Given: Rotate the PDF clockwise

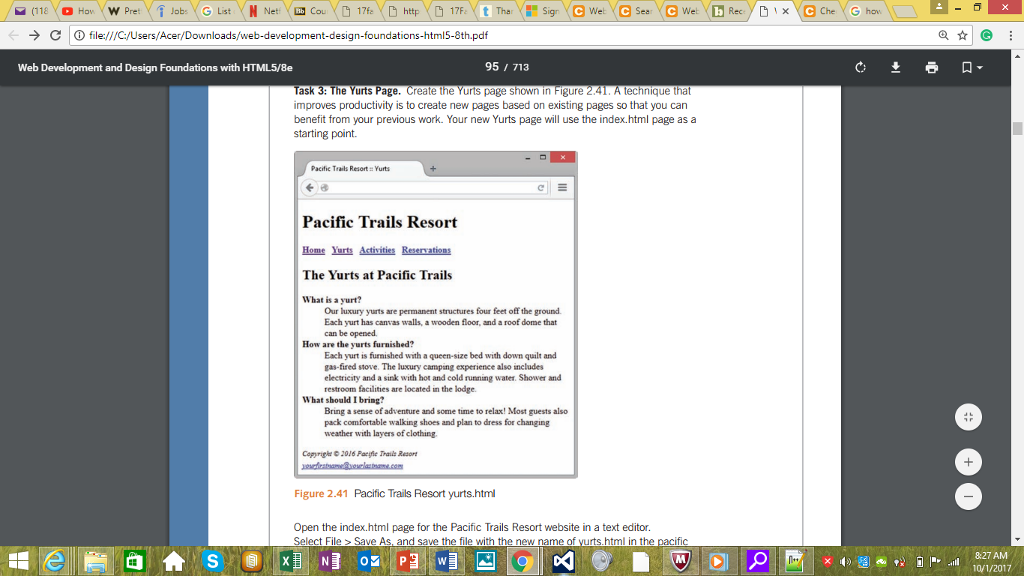Looking at the screenshot, I should [x=860, y=67].
